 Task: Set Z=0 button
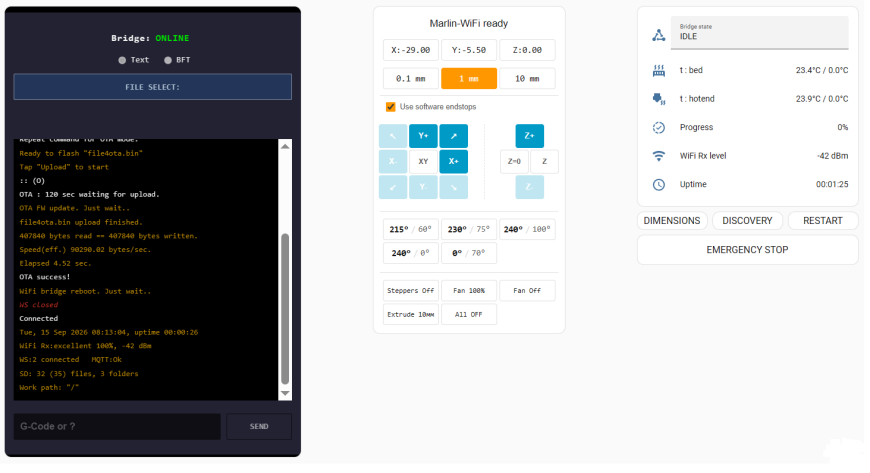pos(514,162)
